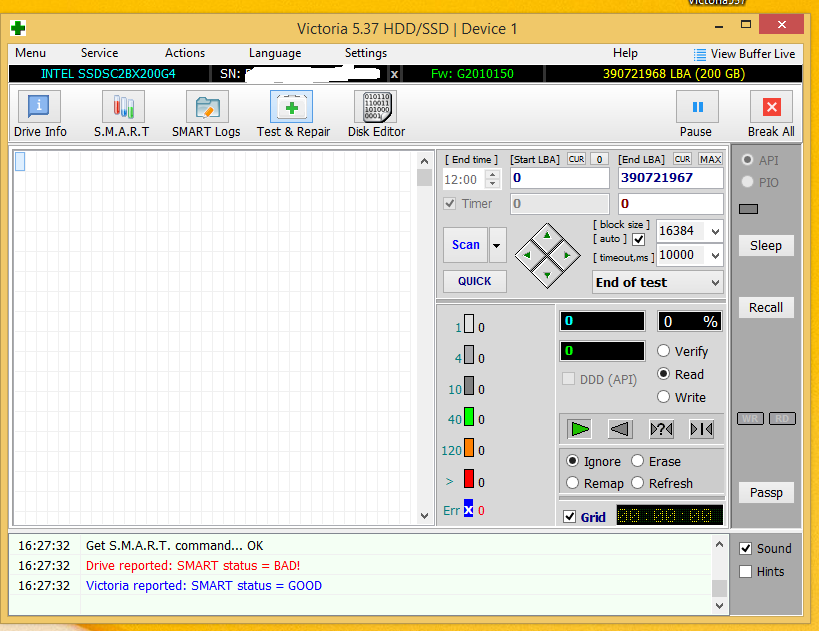Open the block size 16384 dropdown
Image resolution: width=819 pixels, height=631 pixels.
[715, 231]
